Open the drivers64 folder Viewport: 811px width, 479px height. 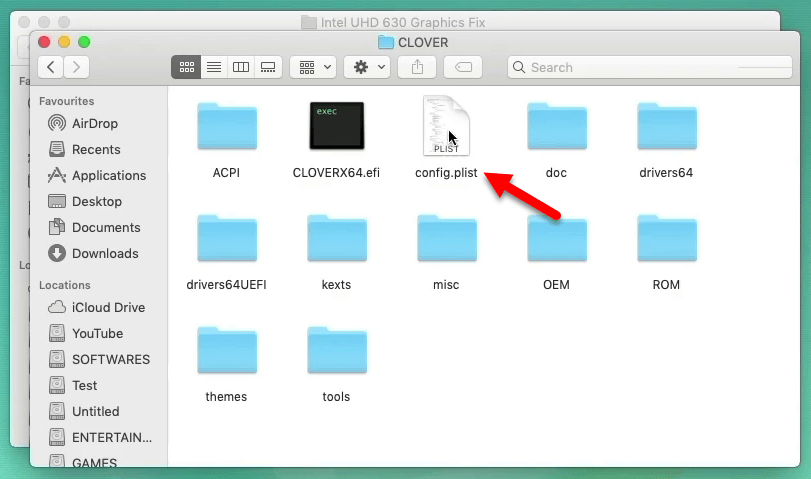coord(667,126)
